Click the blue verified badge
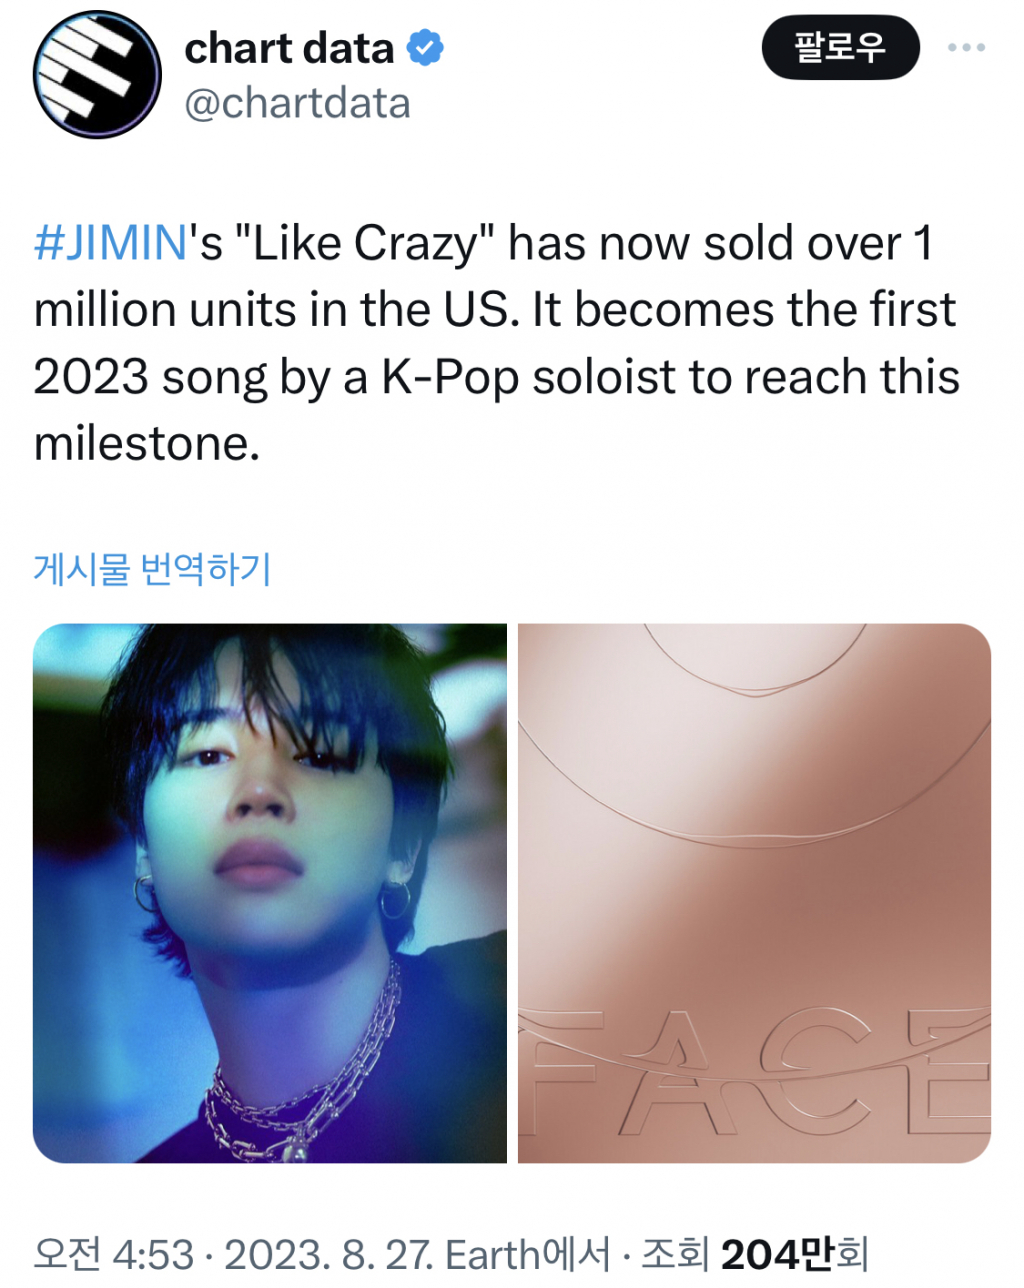Screen dimensions: 1024x1288 426,48
